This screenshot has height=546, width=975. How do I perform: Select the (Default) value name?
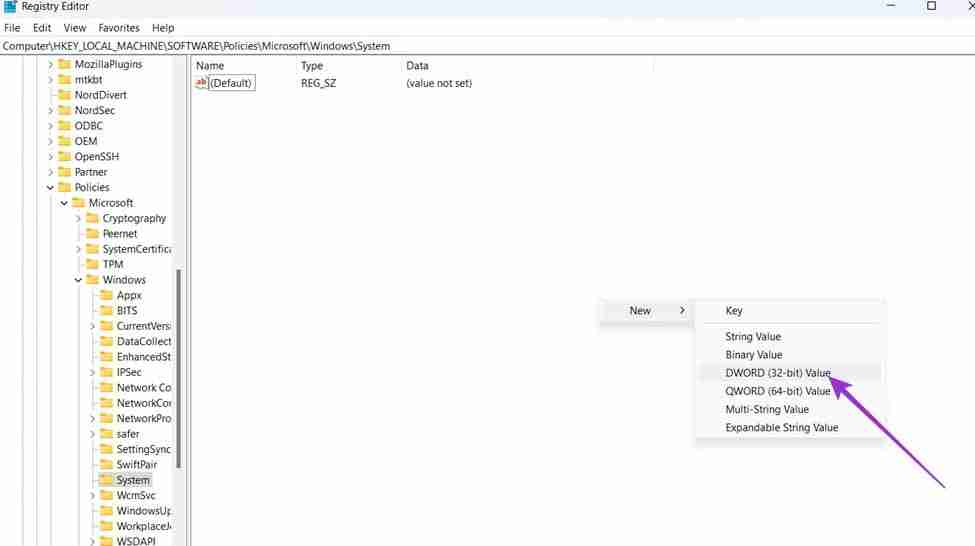[231, 83]
